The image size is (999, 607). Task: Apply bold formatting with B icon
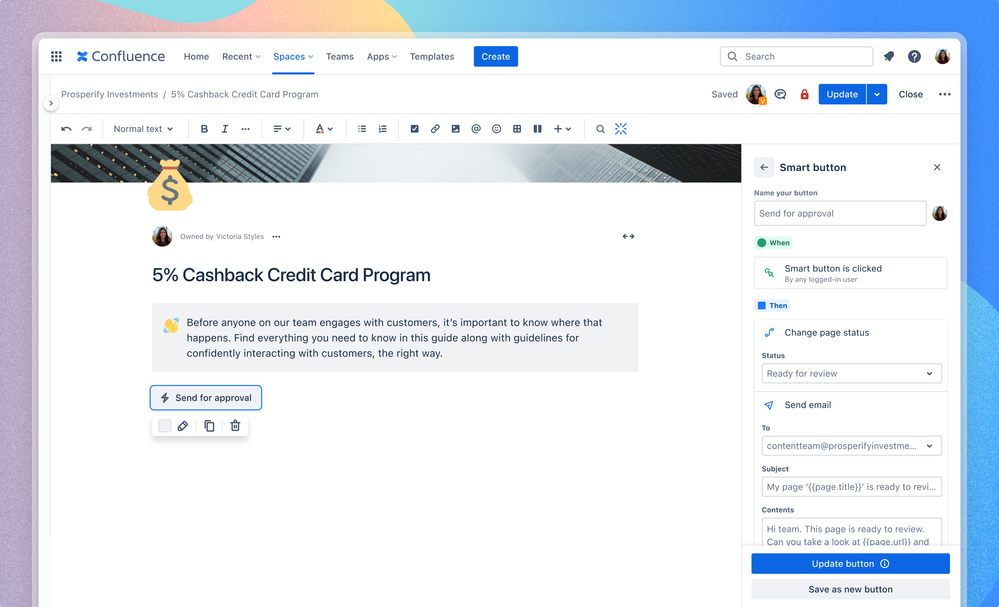click(x=204, y=129)
